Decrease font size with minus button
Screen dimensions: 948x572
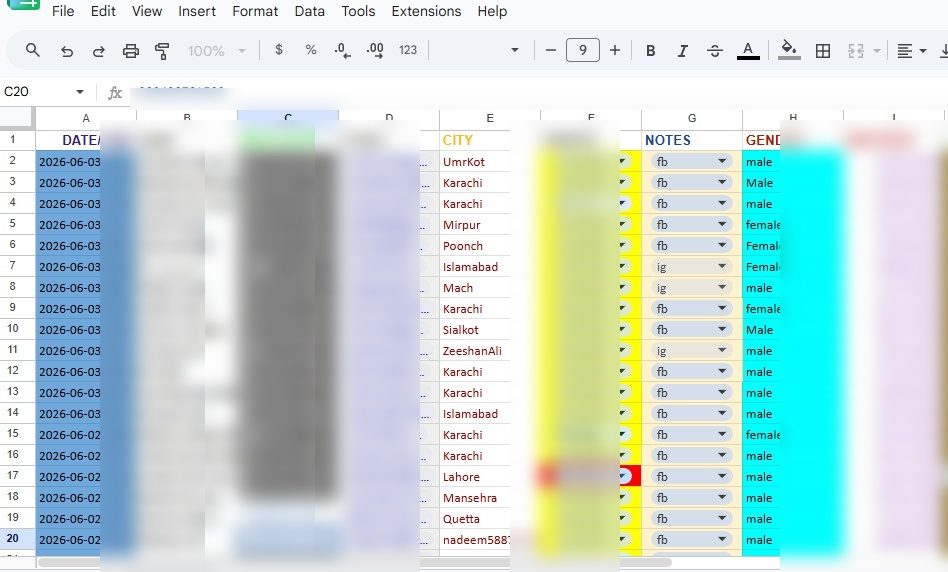tap(550, 50)
